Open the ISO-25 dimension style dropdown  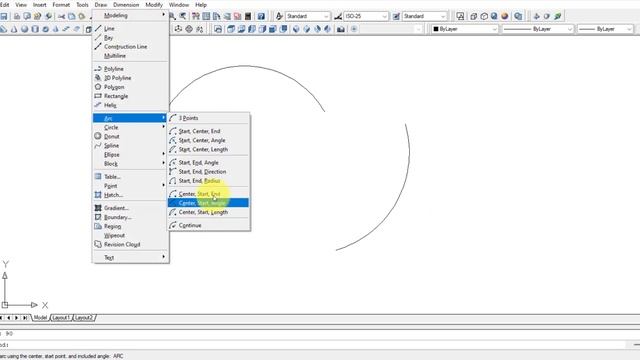pyautogui.click(x=366, y=16)
